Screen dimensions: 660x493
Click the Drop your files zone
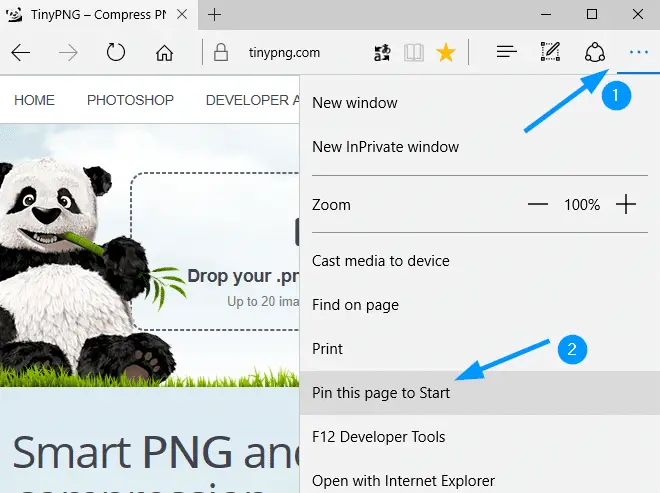point(216,251)
